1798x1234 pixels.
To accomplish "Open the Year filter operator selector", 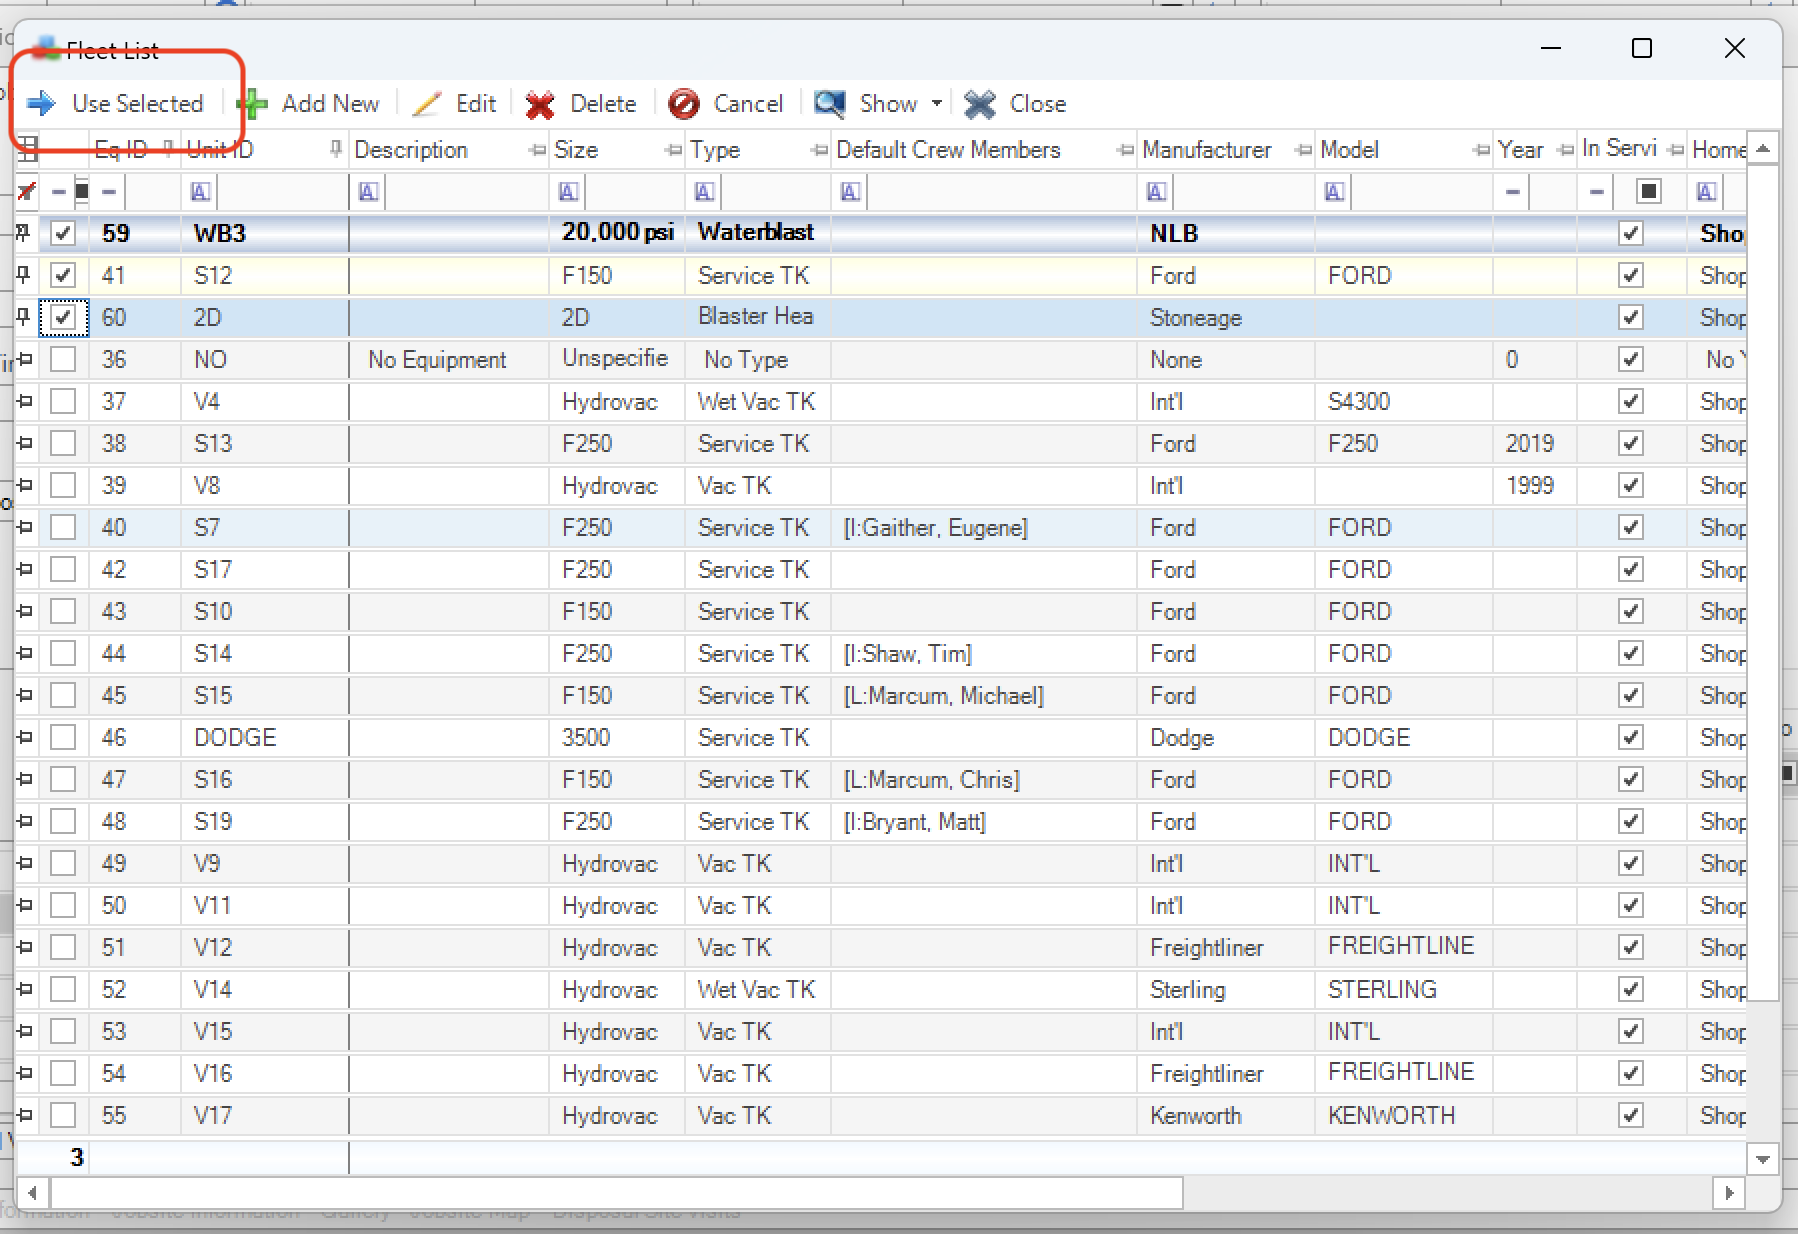I will pos(1513,191).
